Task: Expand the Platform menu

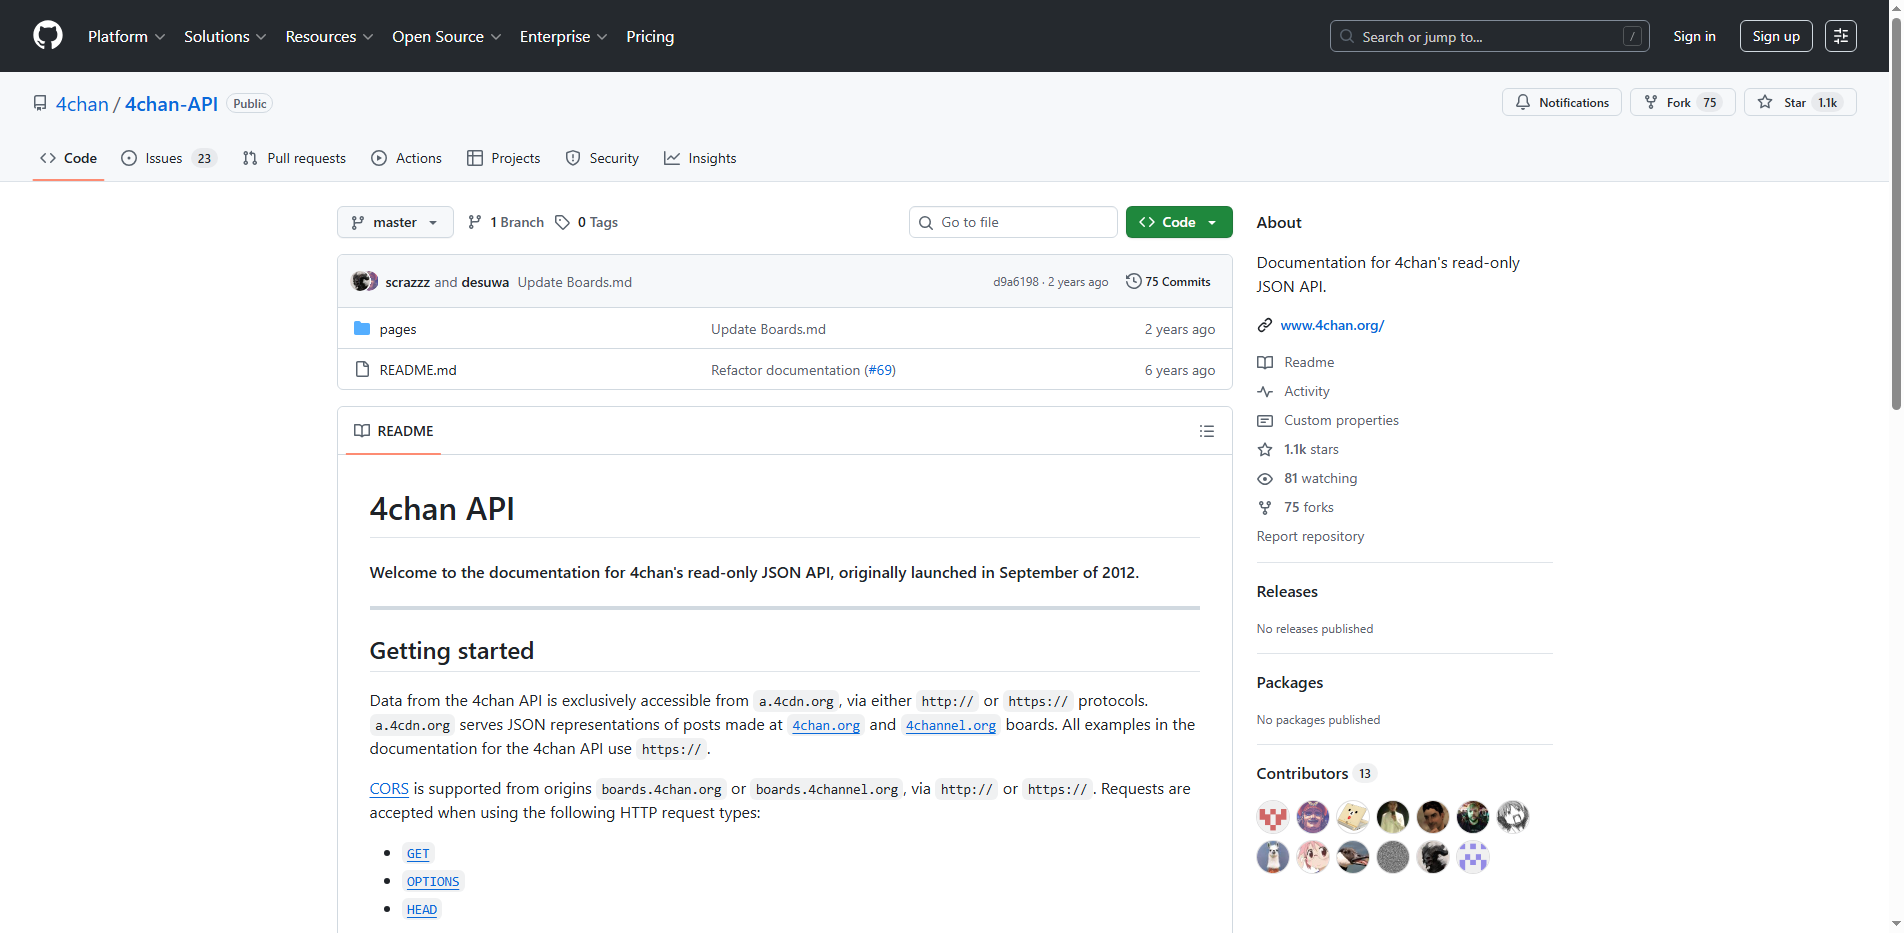Action: 126,36
